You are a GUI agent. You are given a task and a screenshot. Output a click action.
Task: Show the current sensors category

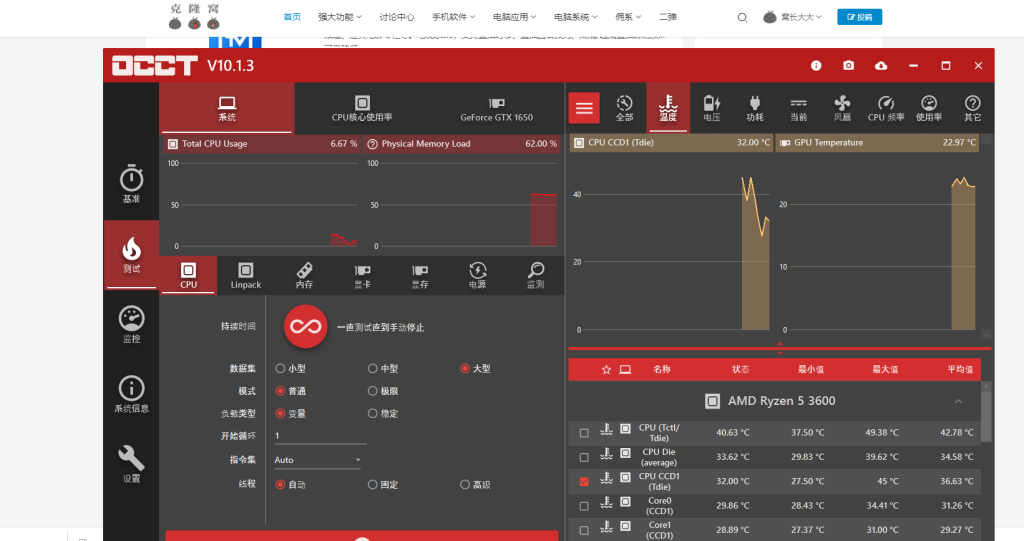click(x=799, y=108)
